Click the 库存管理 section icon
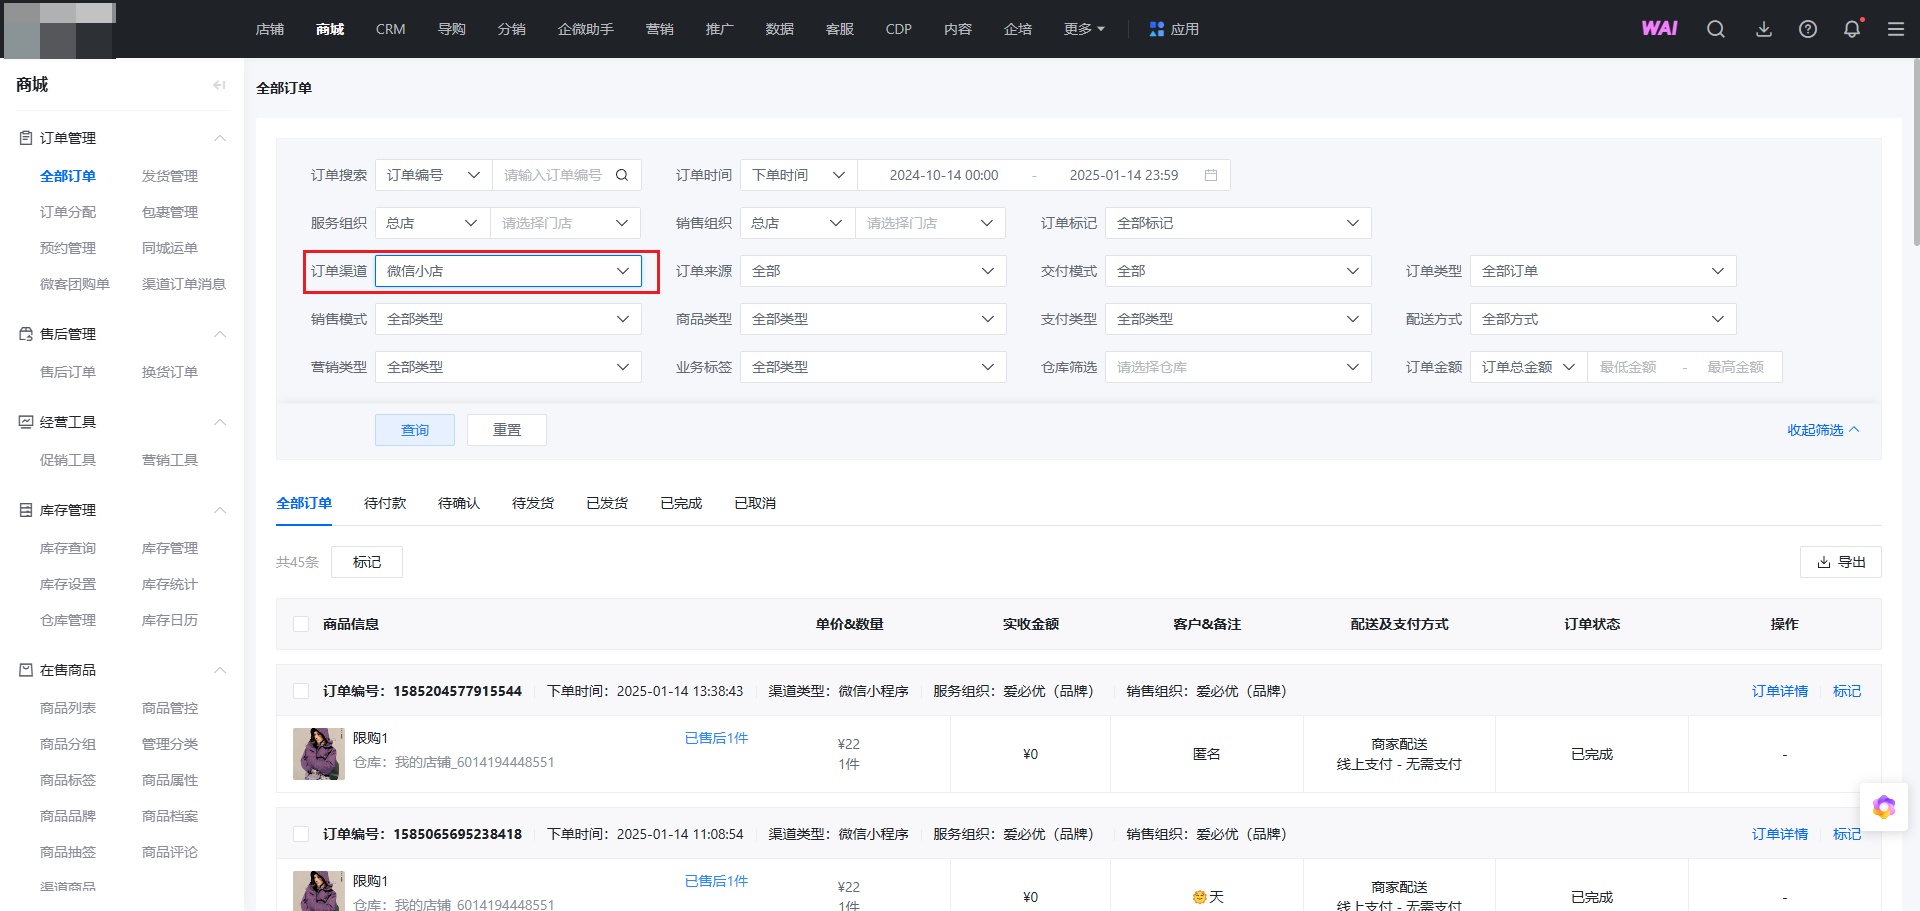Image resolution: width=1920 pixels, height=911 pixels. 26,510
